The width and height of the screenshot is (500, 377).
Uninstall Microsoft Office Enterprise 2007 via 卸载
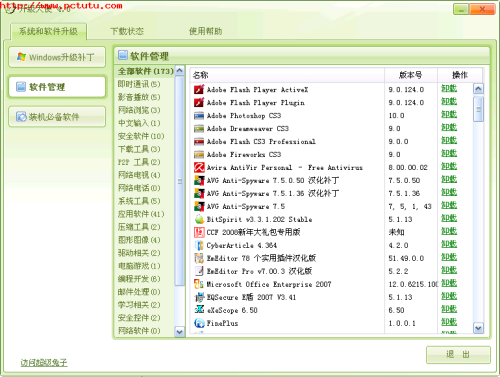[x=449, y=283]
